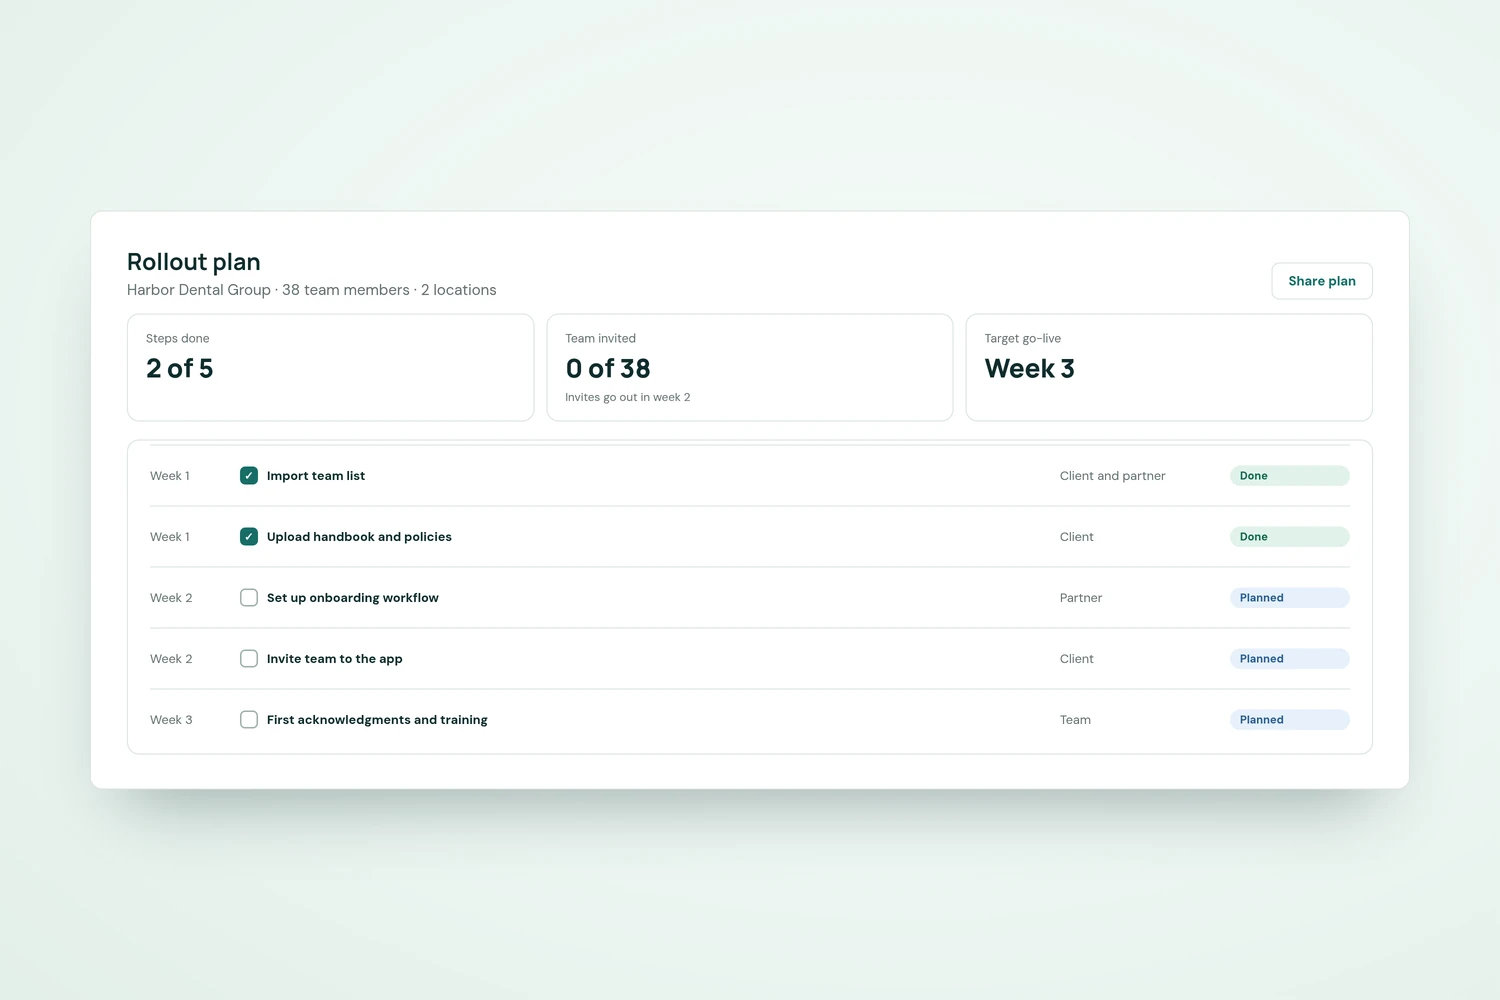Tick the Invite team to the app checkbox
This screenshot has width=1500, height=1000.
click(249, 659)
